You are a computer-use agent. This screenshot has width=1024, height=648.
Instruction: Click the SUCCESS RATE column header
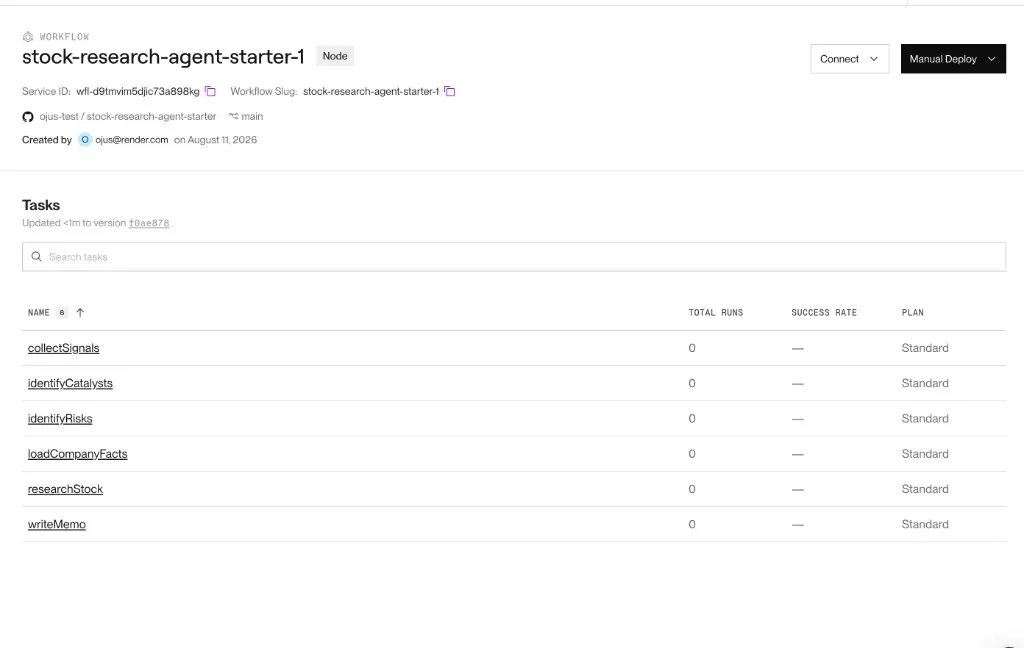tap(824, 312)
